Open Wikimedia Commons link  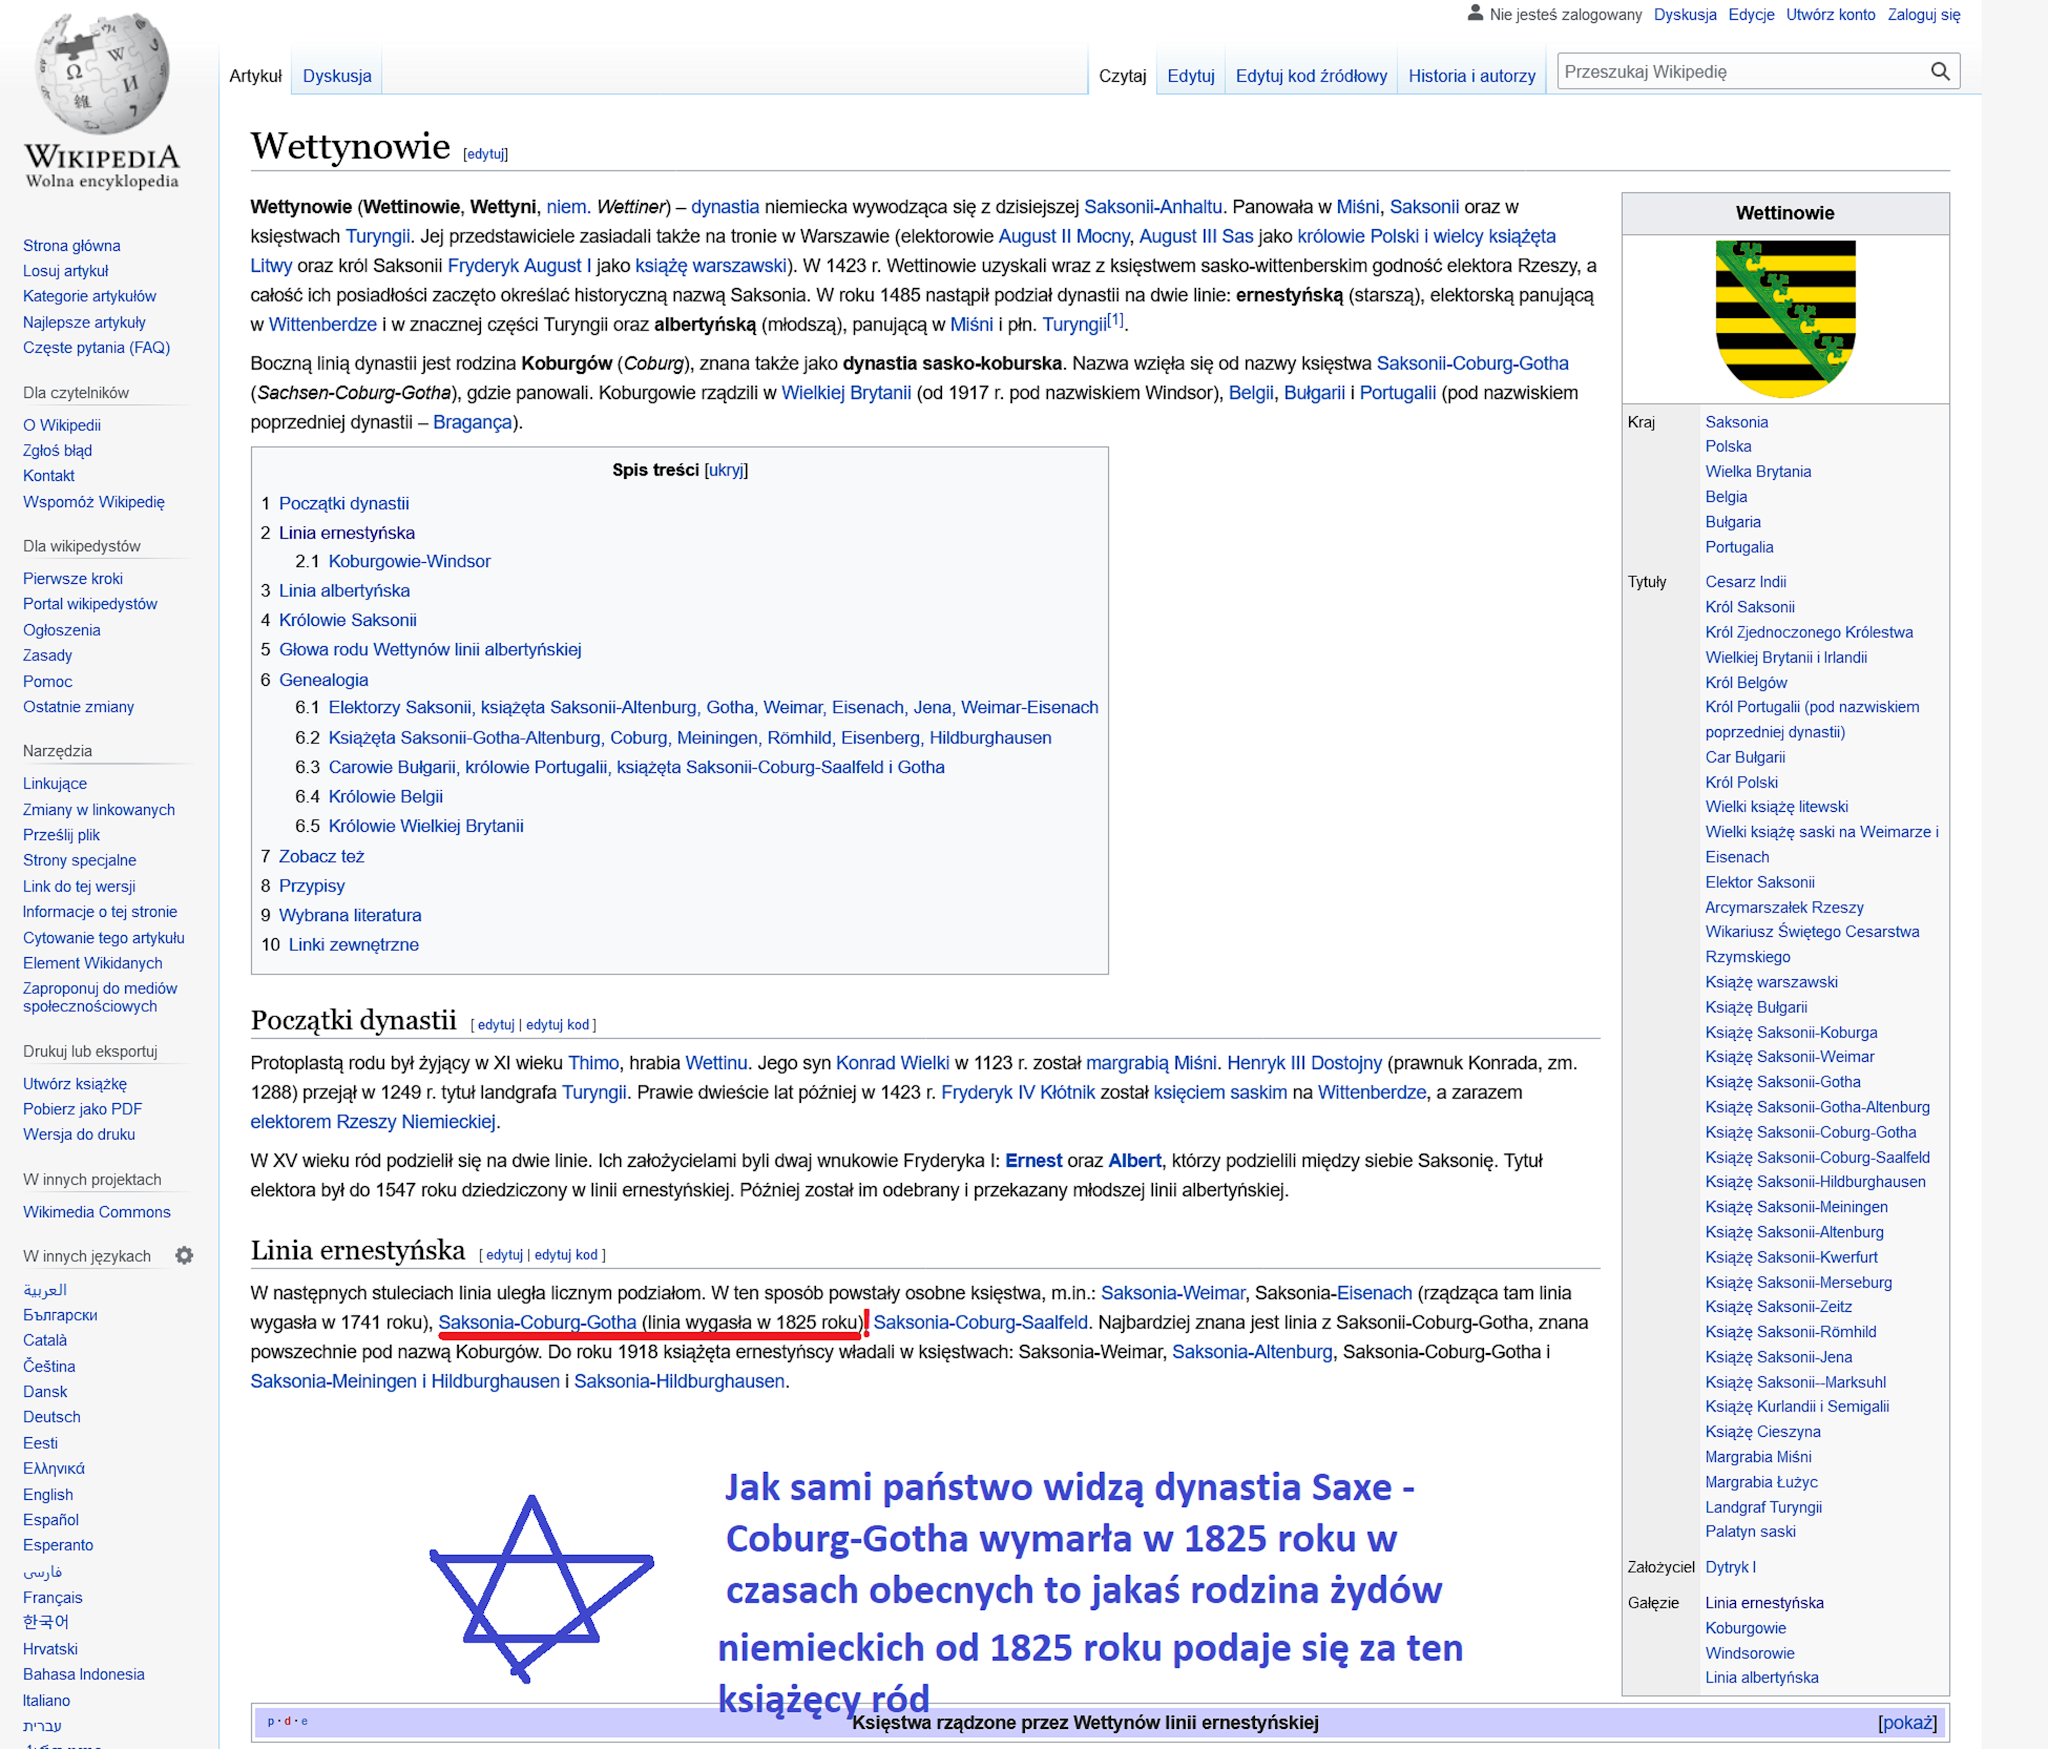(97, 1212)
